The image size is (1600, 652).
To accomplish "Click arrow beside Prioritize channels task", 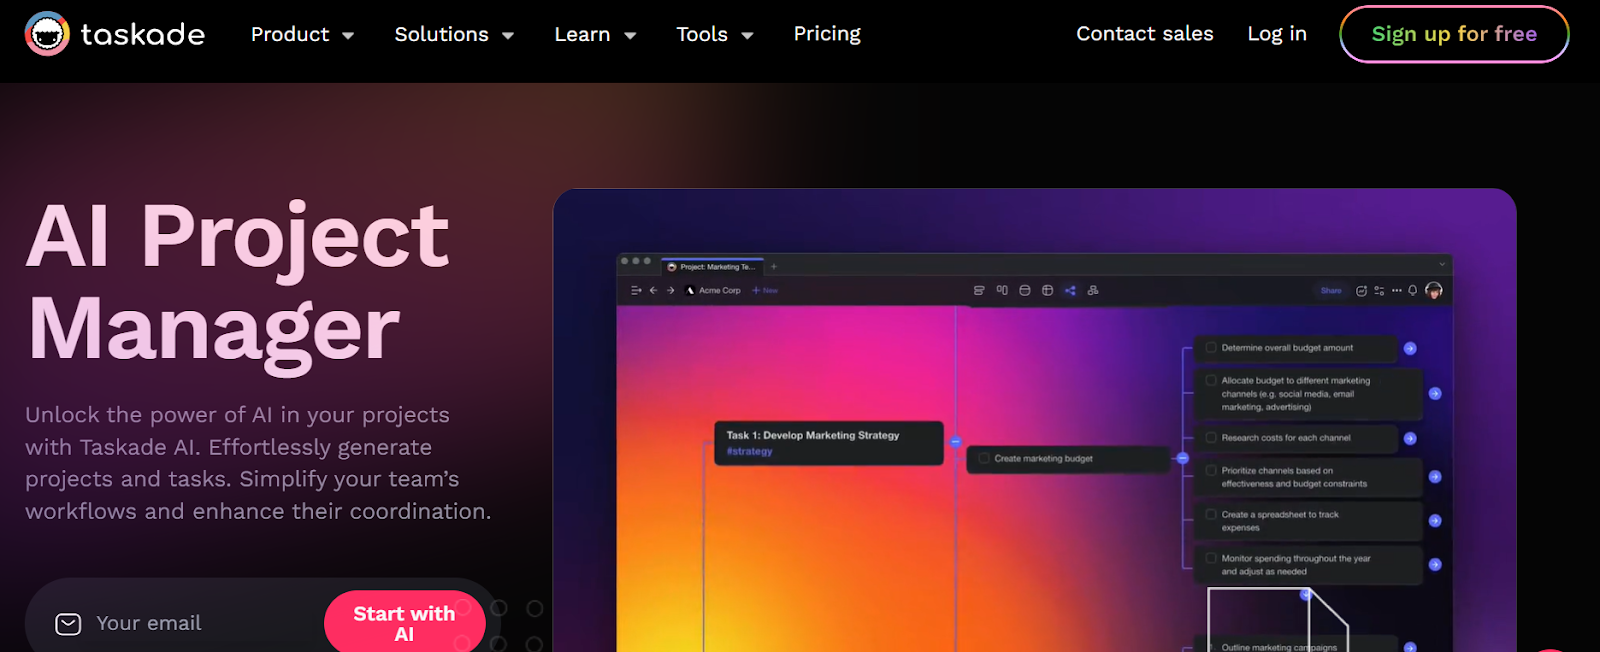I will point(1435,477).
